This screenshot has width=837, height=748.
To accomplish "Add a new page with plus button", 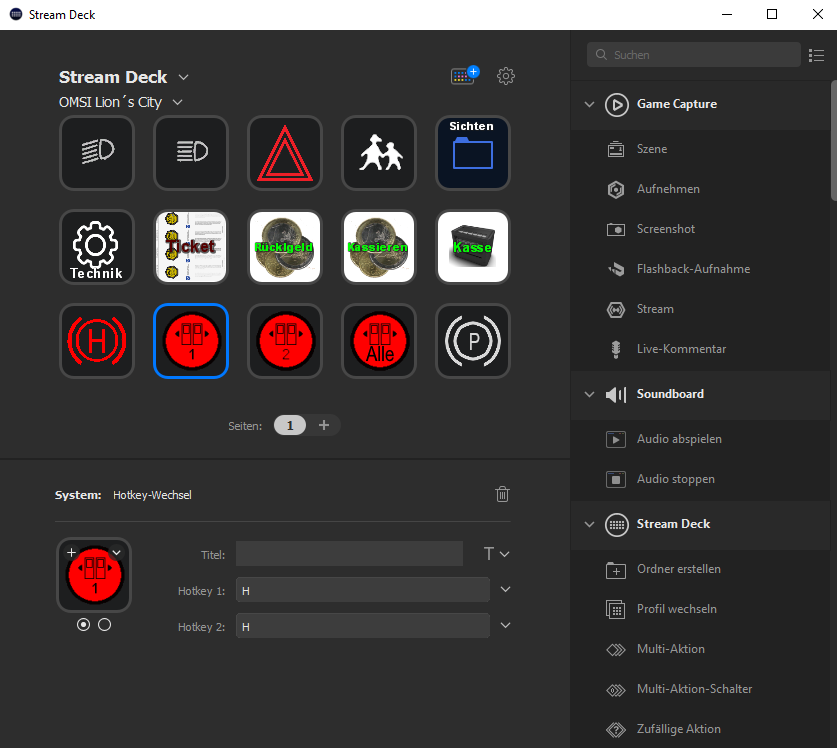I will click(x=323, y=425).
